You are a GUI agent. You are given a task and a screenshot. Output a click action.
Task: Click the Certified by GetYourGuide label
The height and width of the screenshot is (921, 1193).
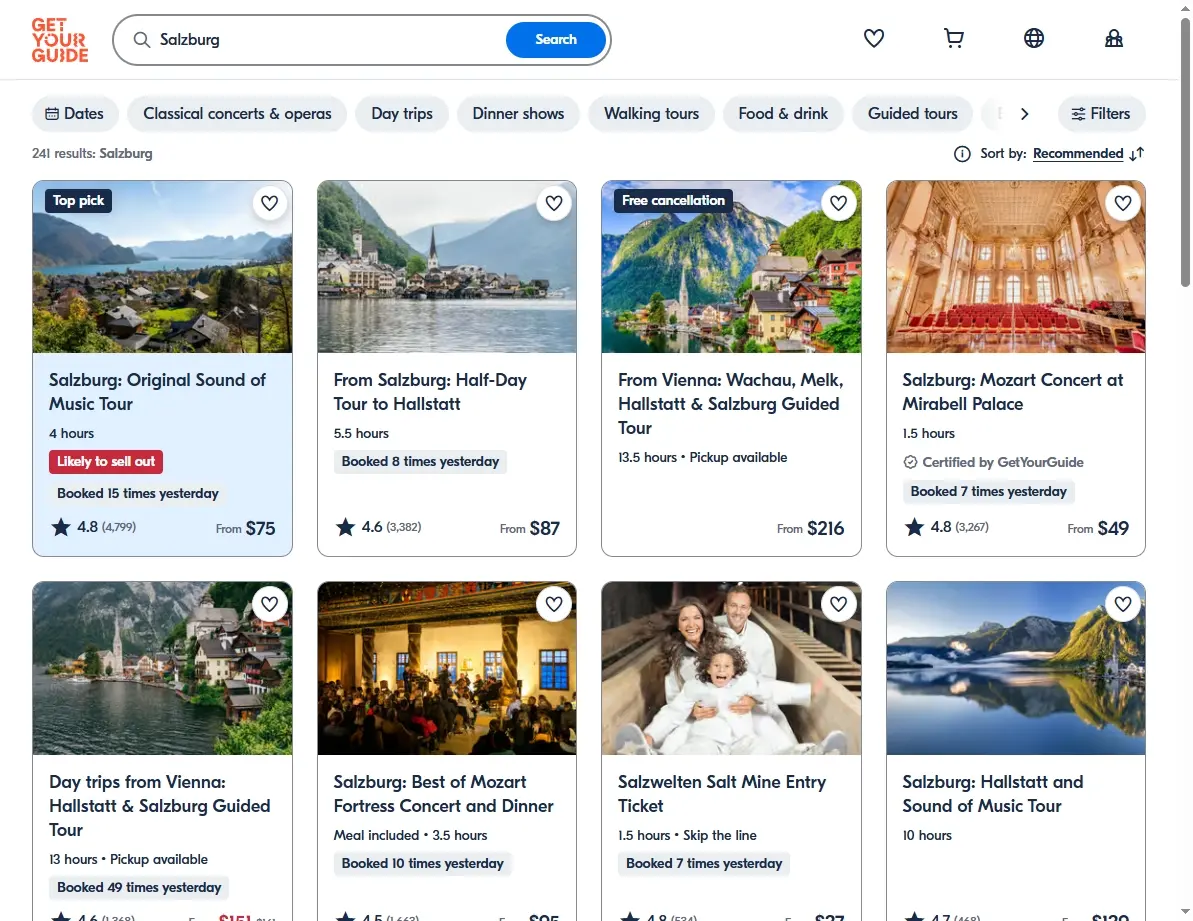(x=994, y=462)
